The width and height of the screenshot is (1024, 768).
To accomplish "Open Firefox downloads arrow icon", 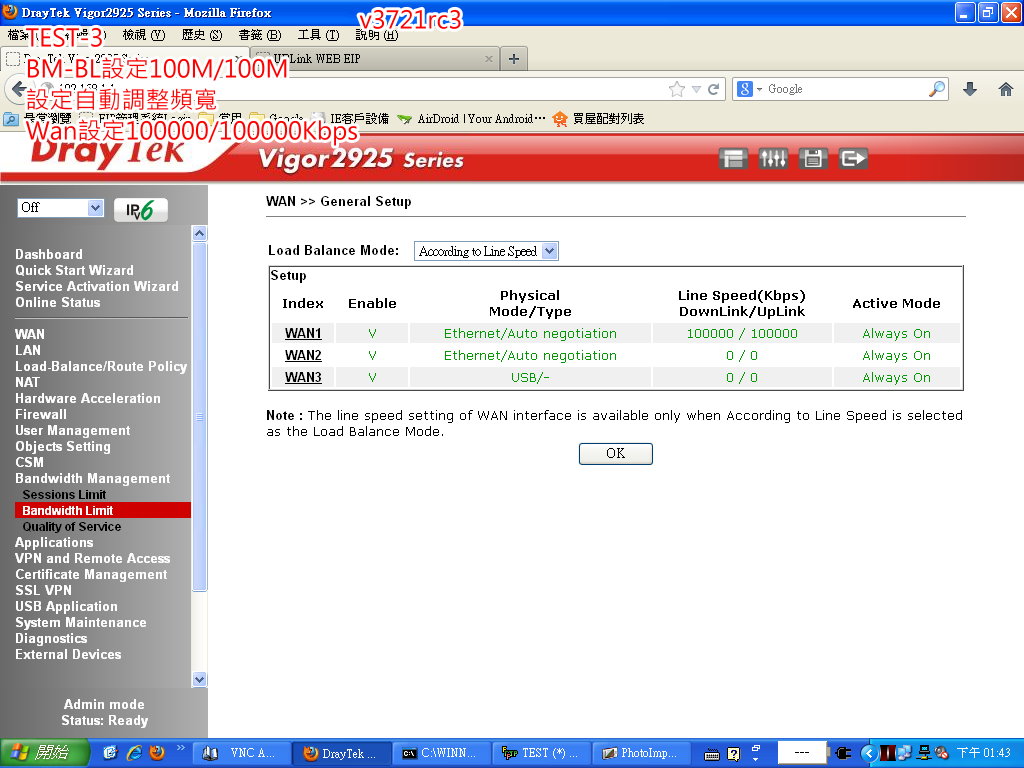I will (x=970, y=89).
